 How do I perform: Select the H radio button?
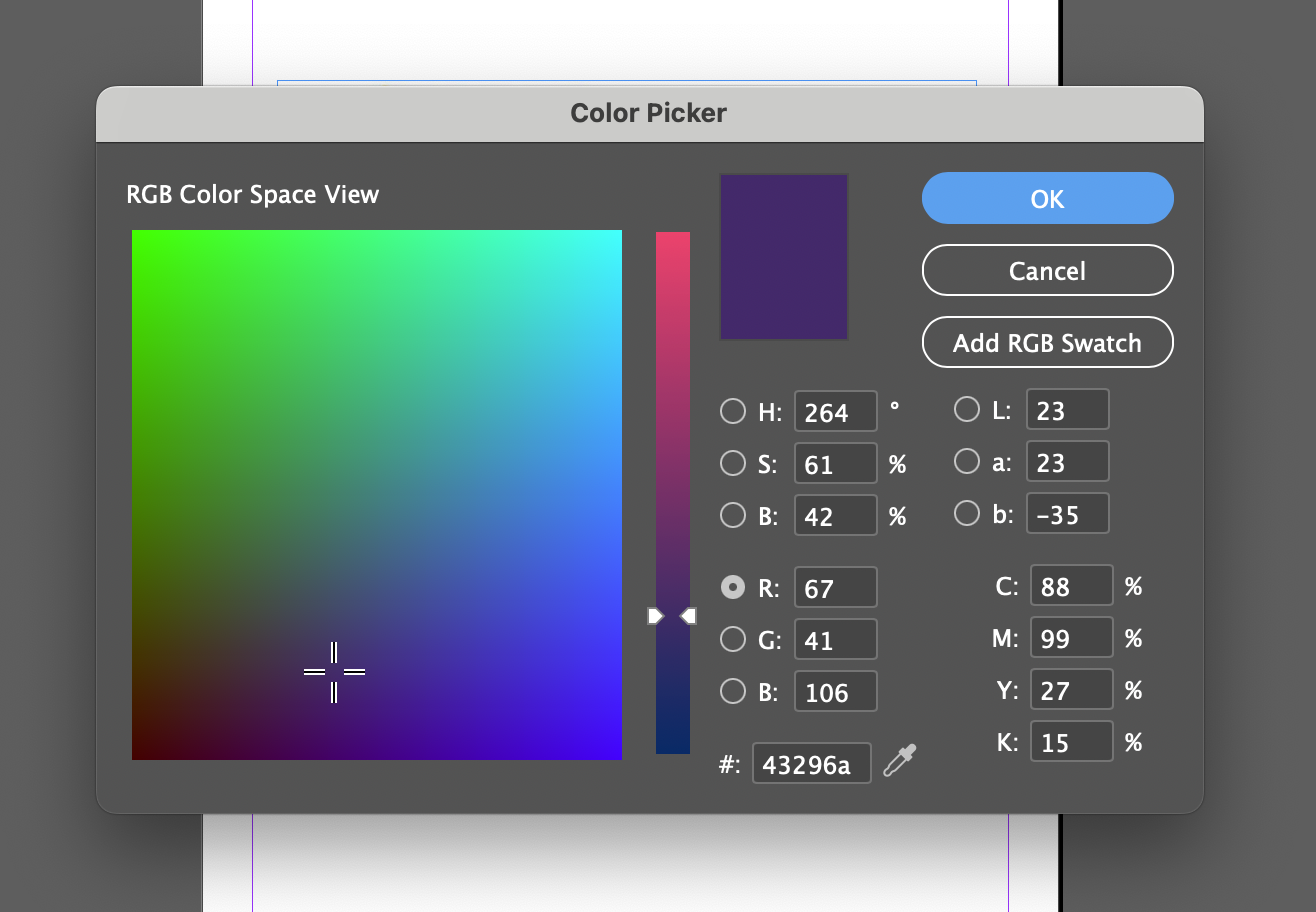(x=732, y=411)
